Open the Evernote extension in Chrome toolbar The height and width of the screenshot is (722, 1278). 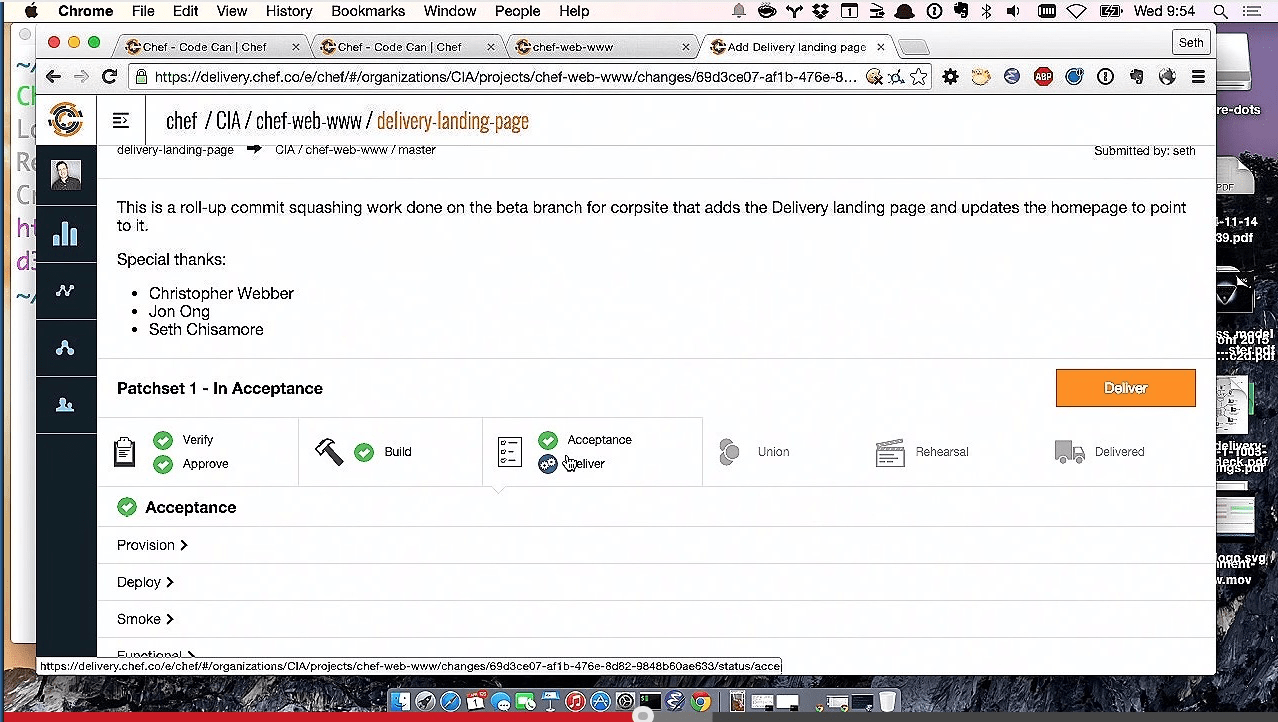point(1136,77)
